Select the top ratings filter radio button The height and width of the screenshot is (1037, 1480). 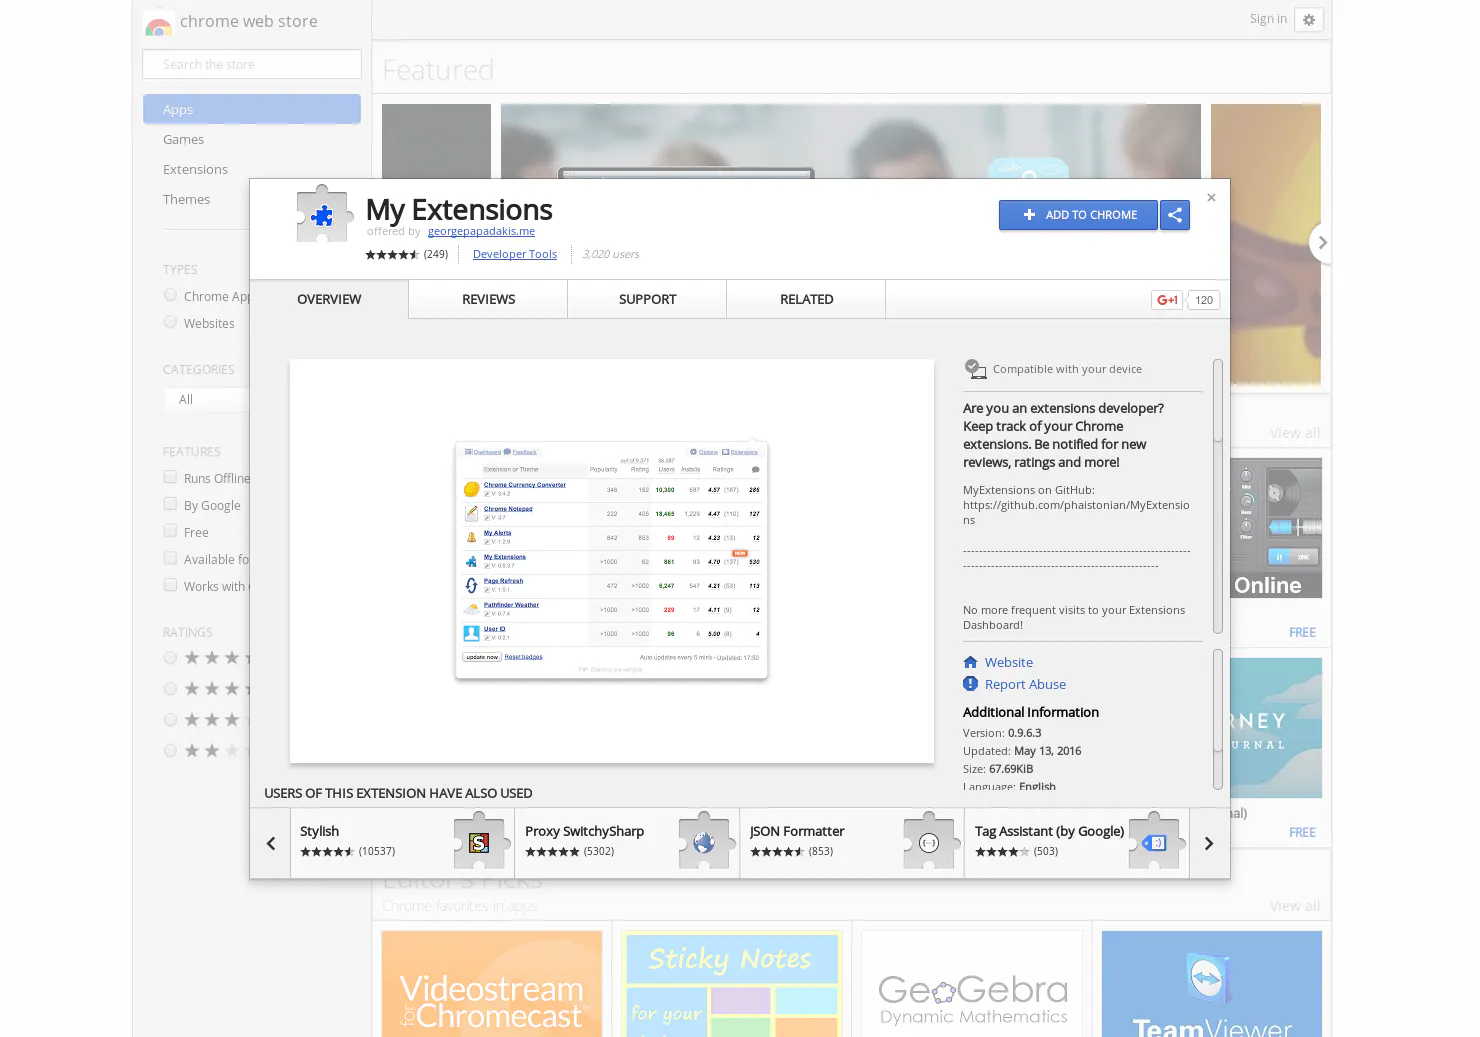(x=170, y=658)
